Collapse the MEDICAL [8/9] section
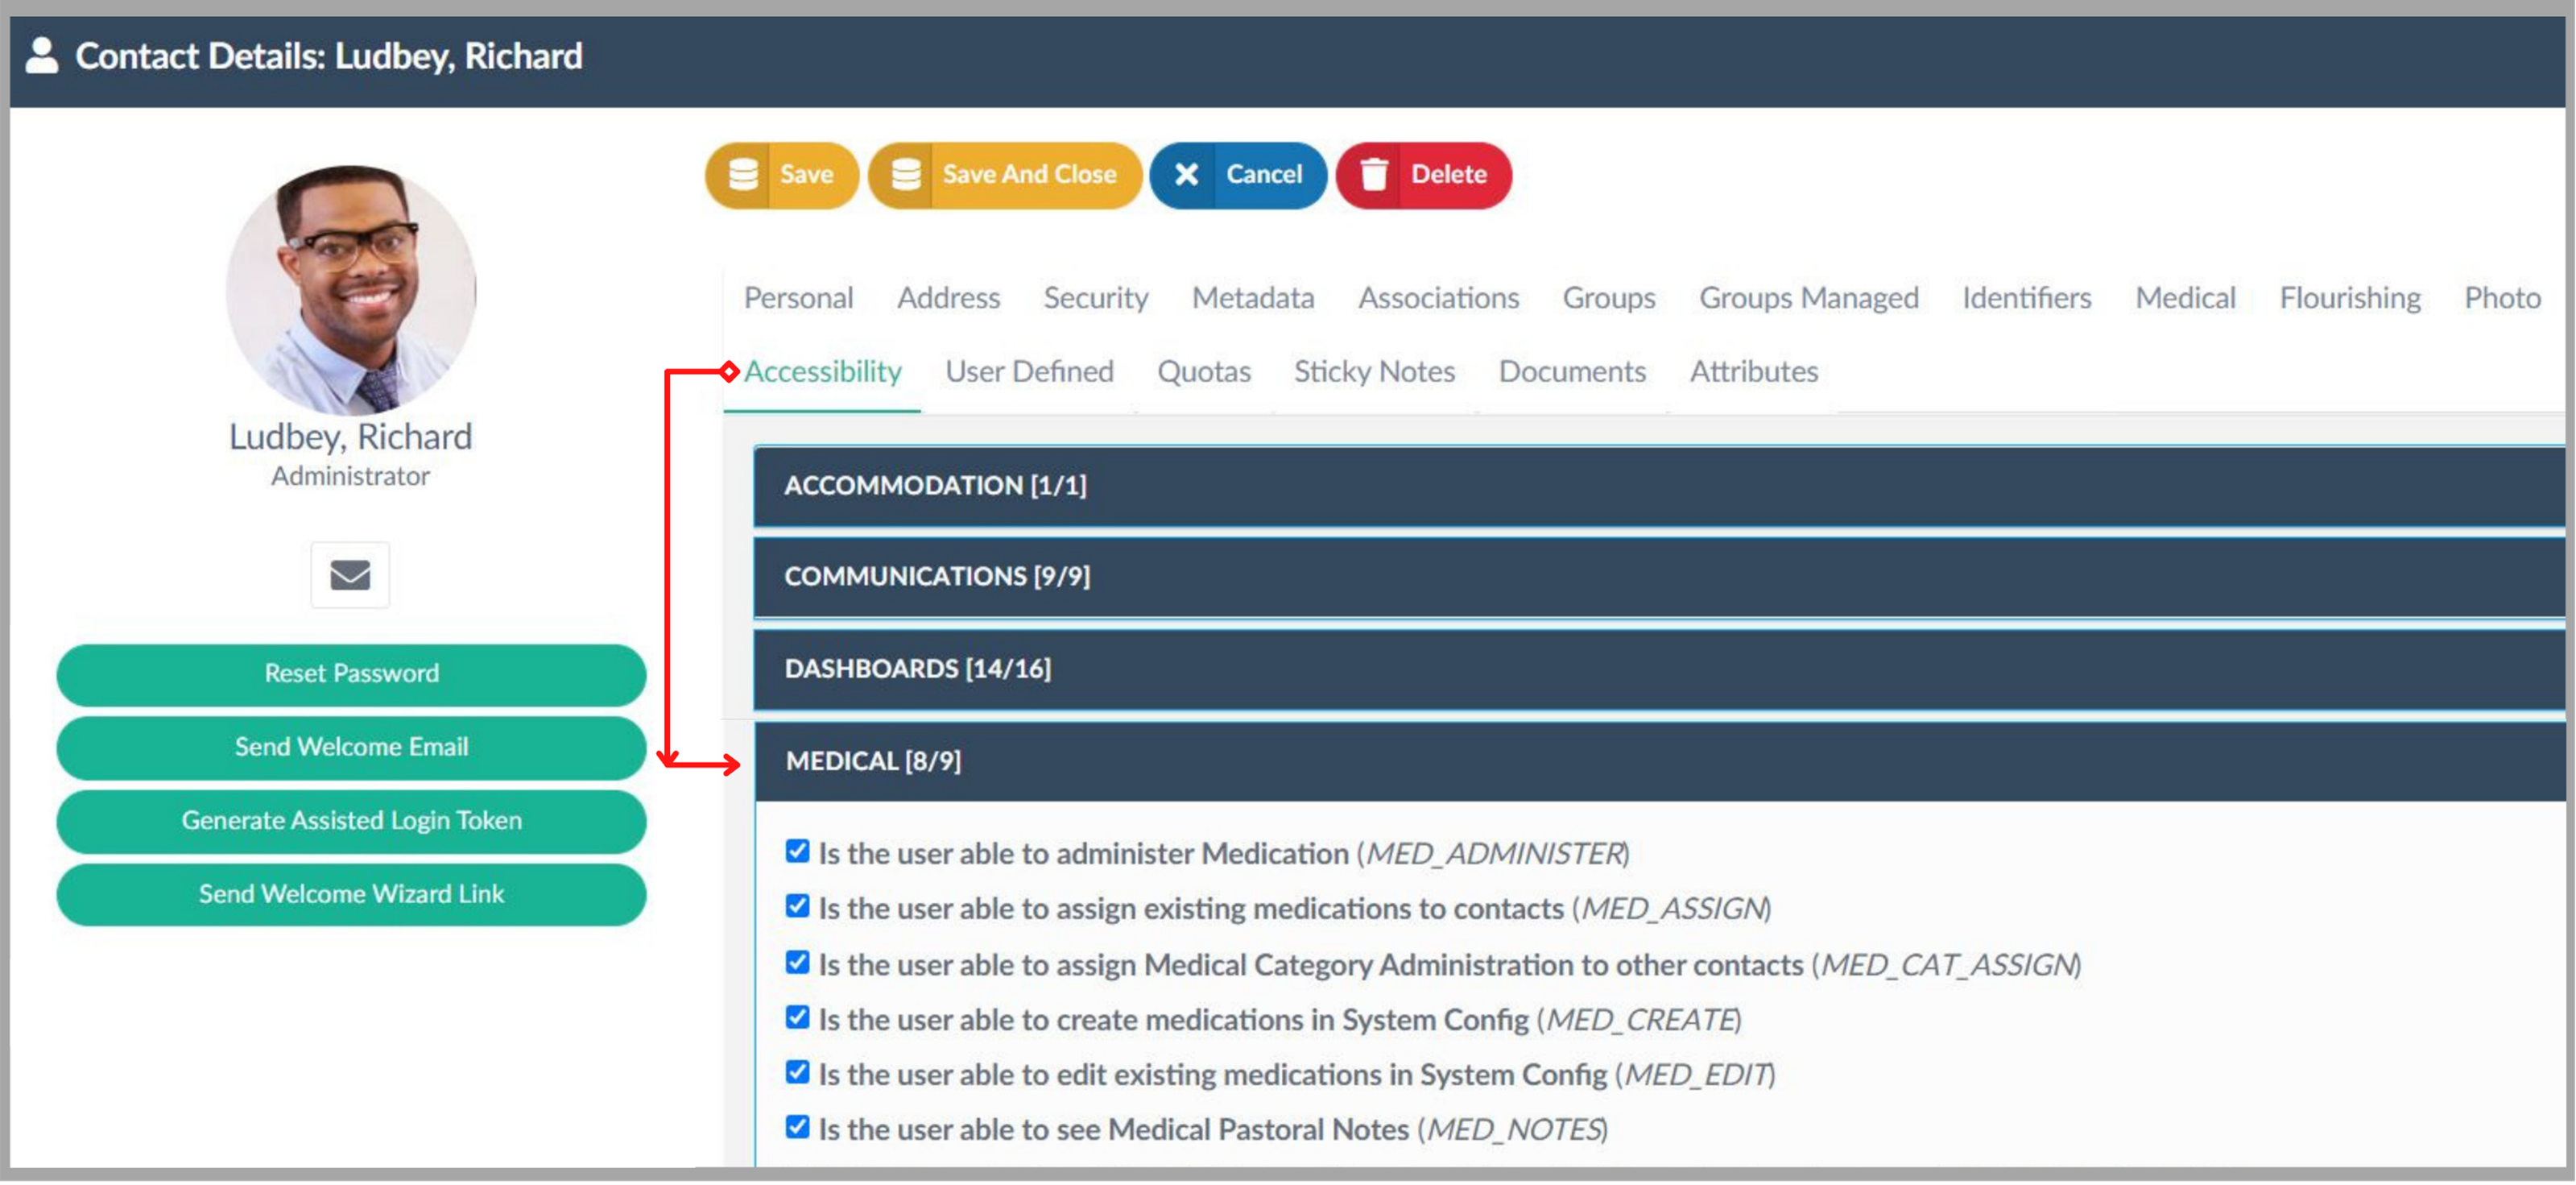 [x=873, y=762]
